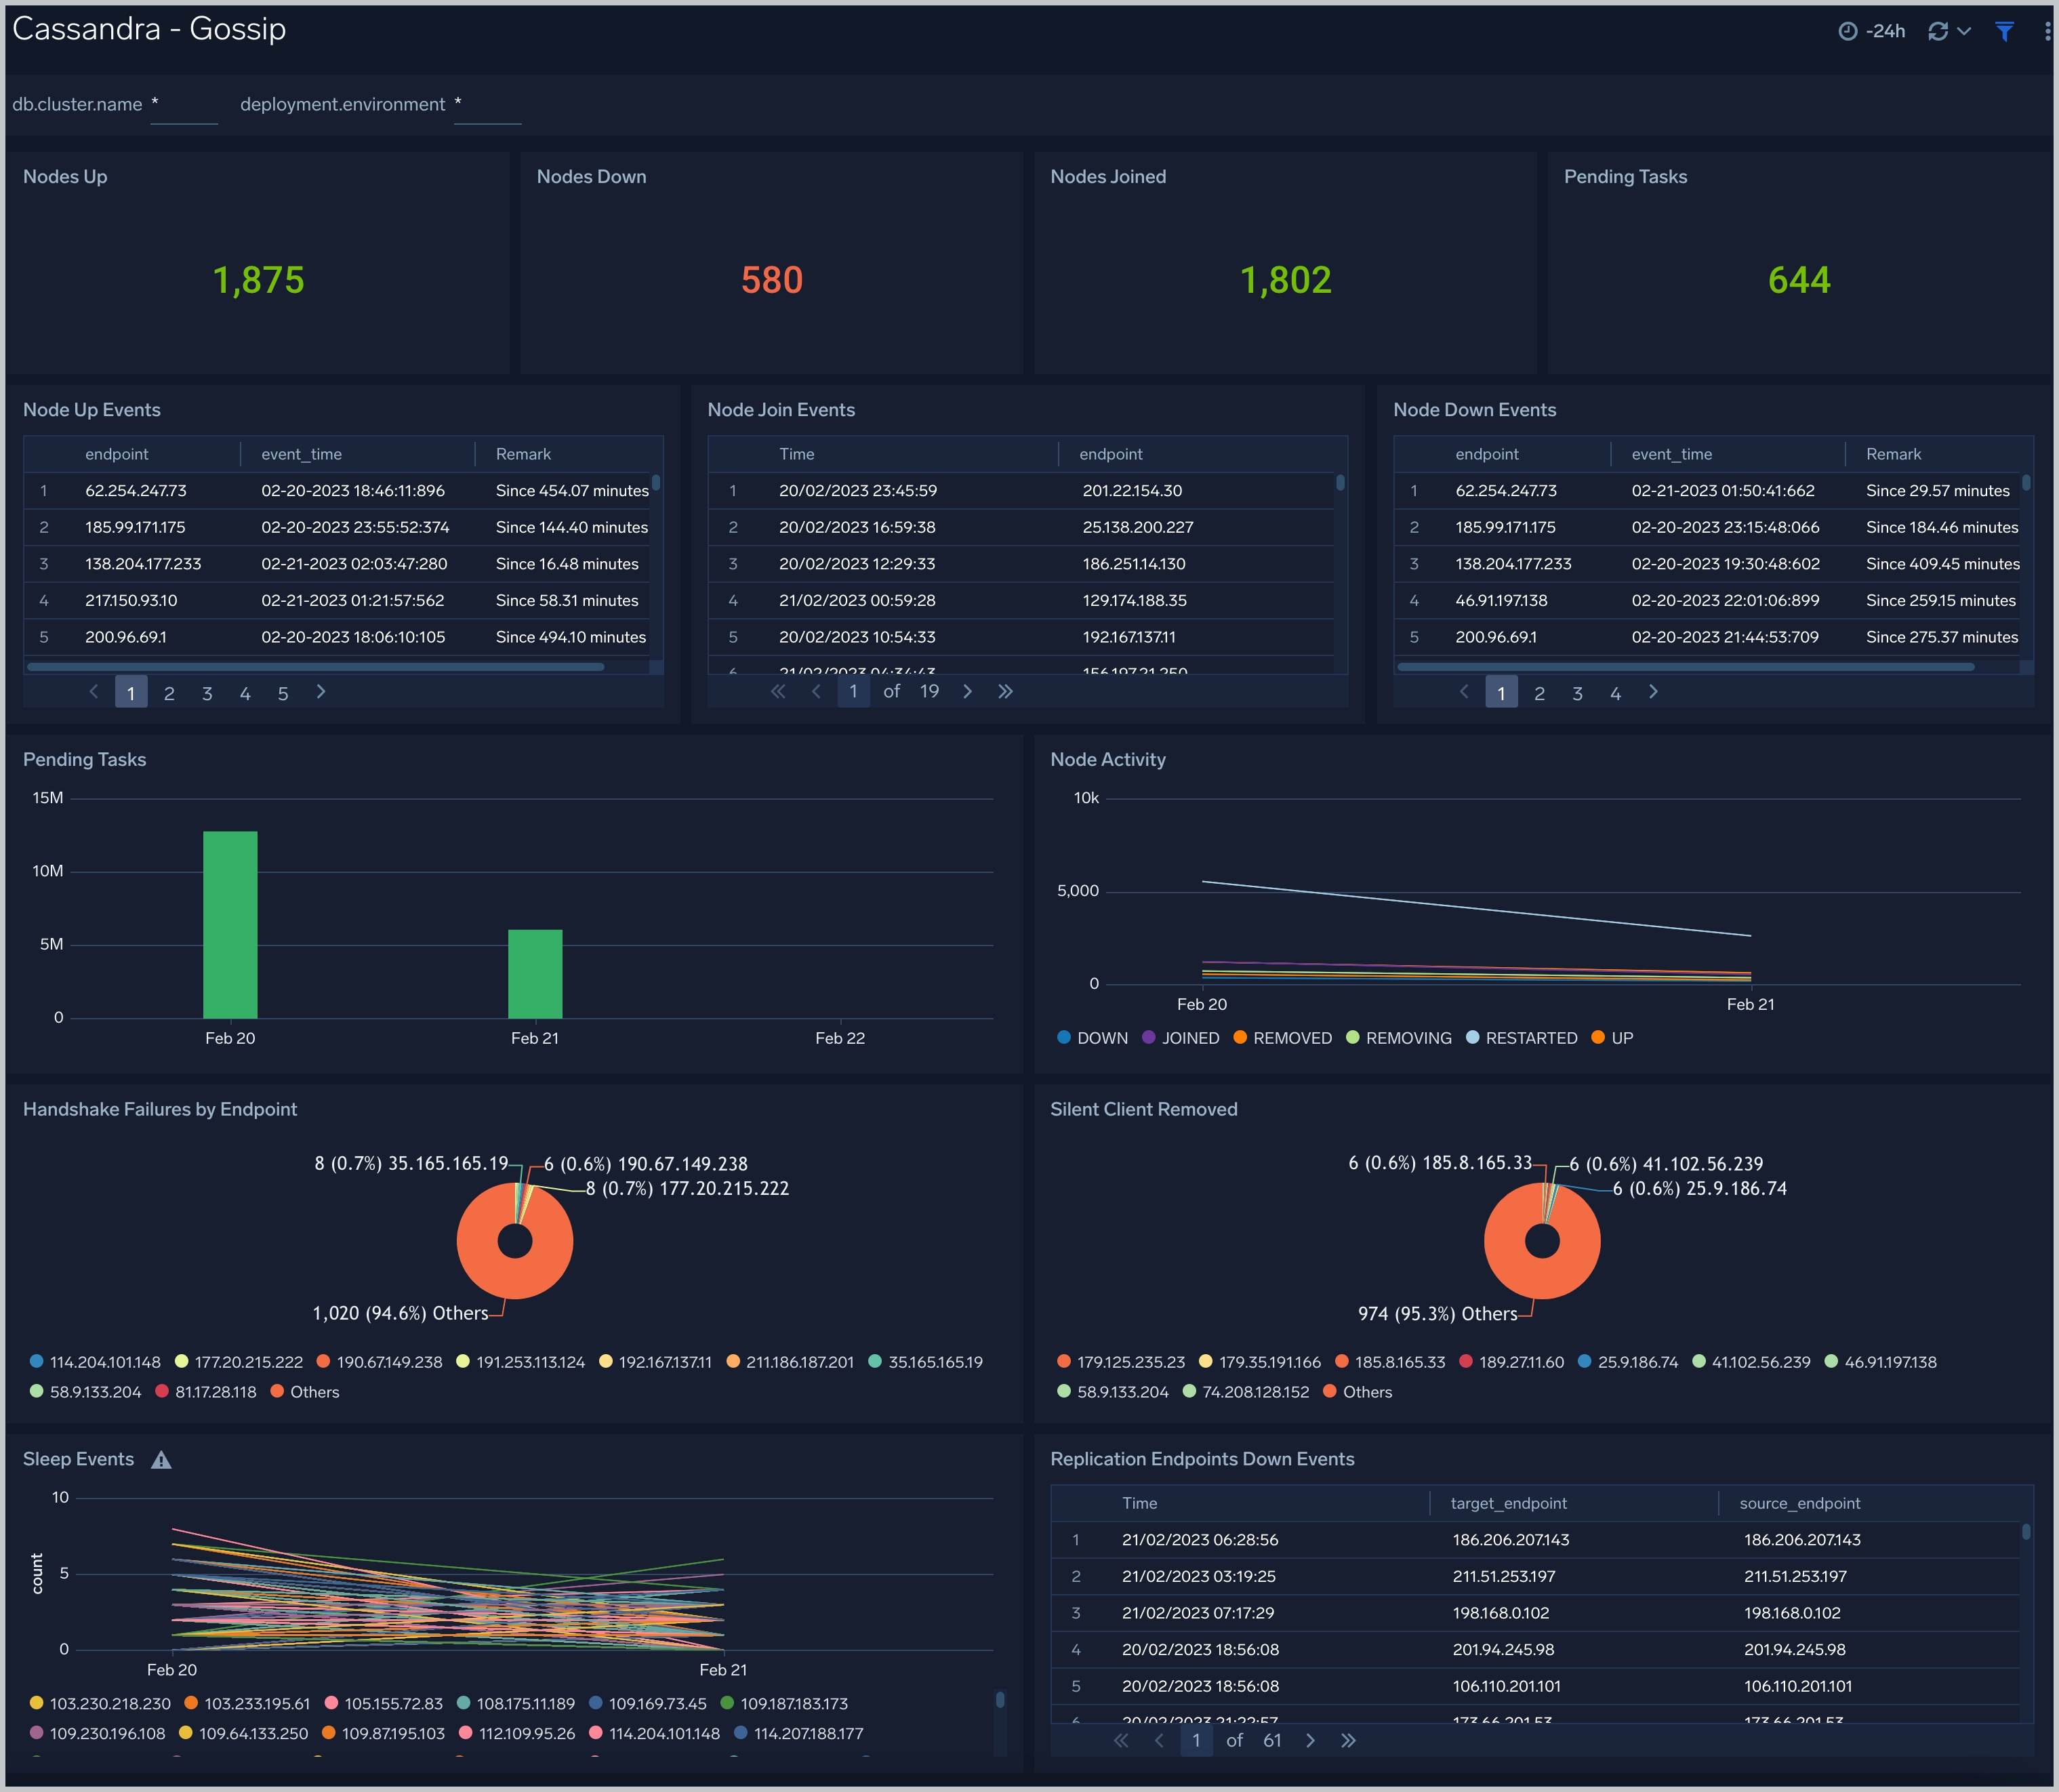Sort Replication table by source_endpoint column
Viewport: 2059px width, 1792px height.
(x=1800, y=1503)
